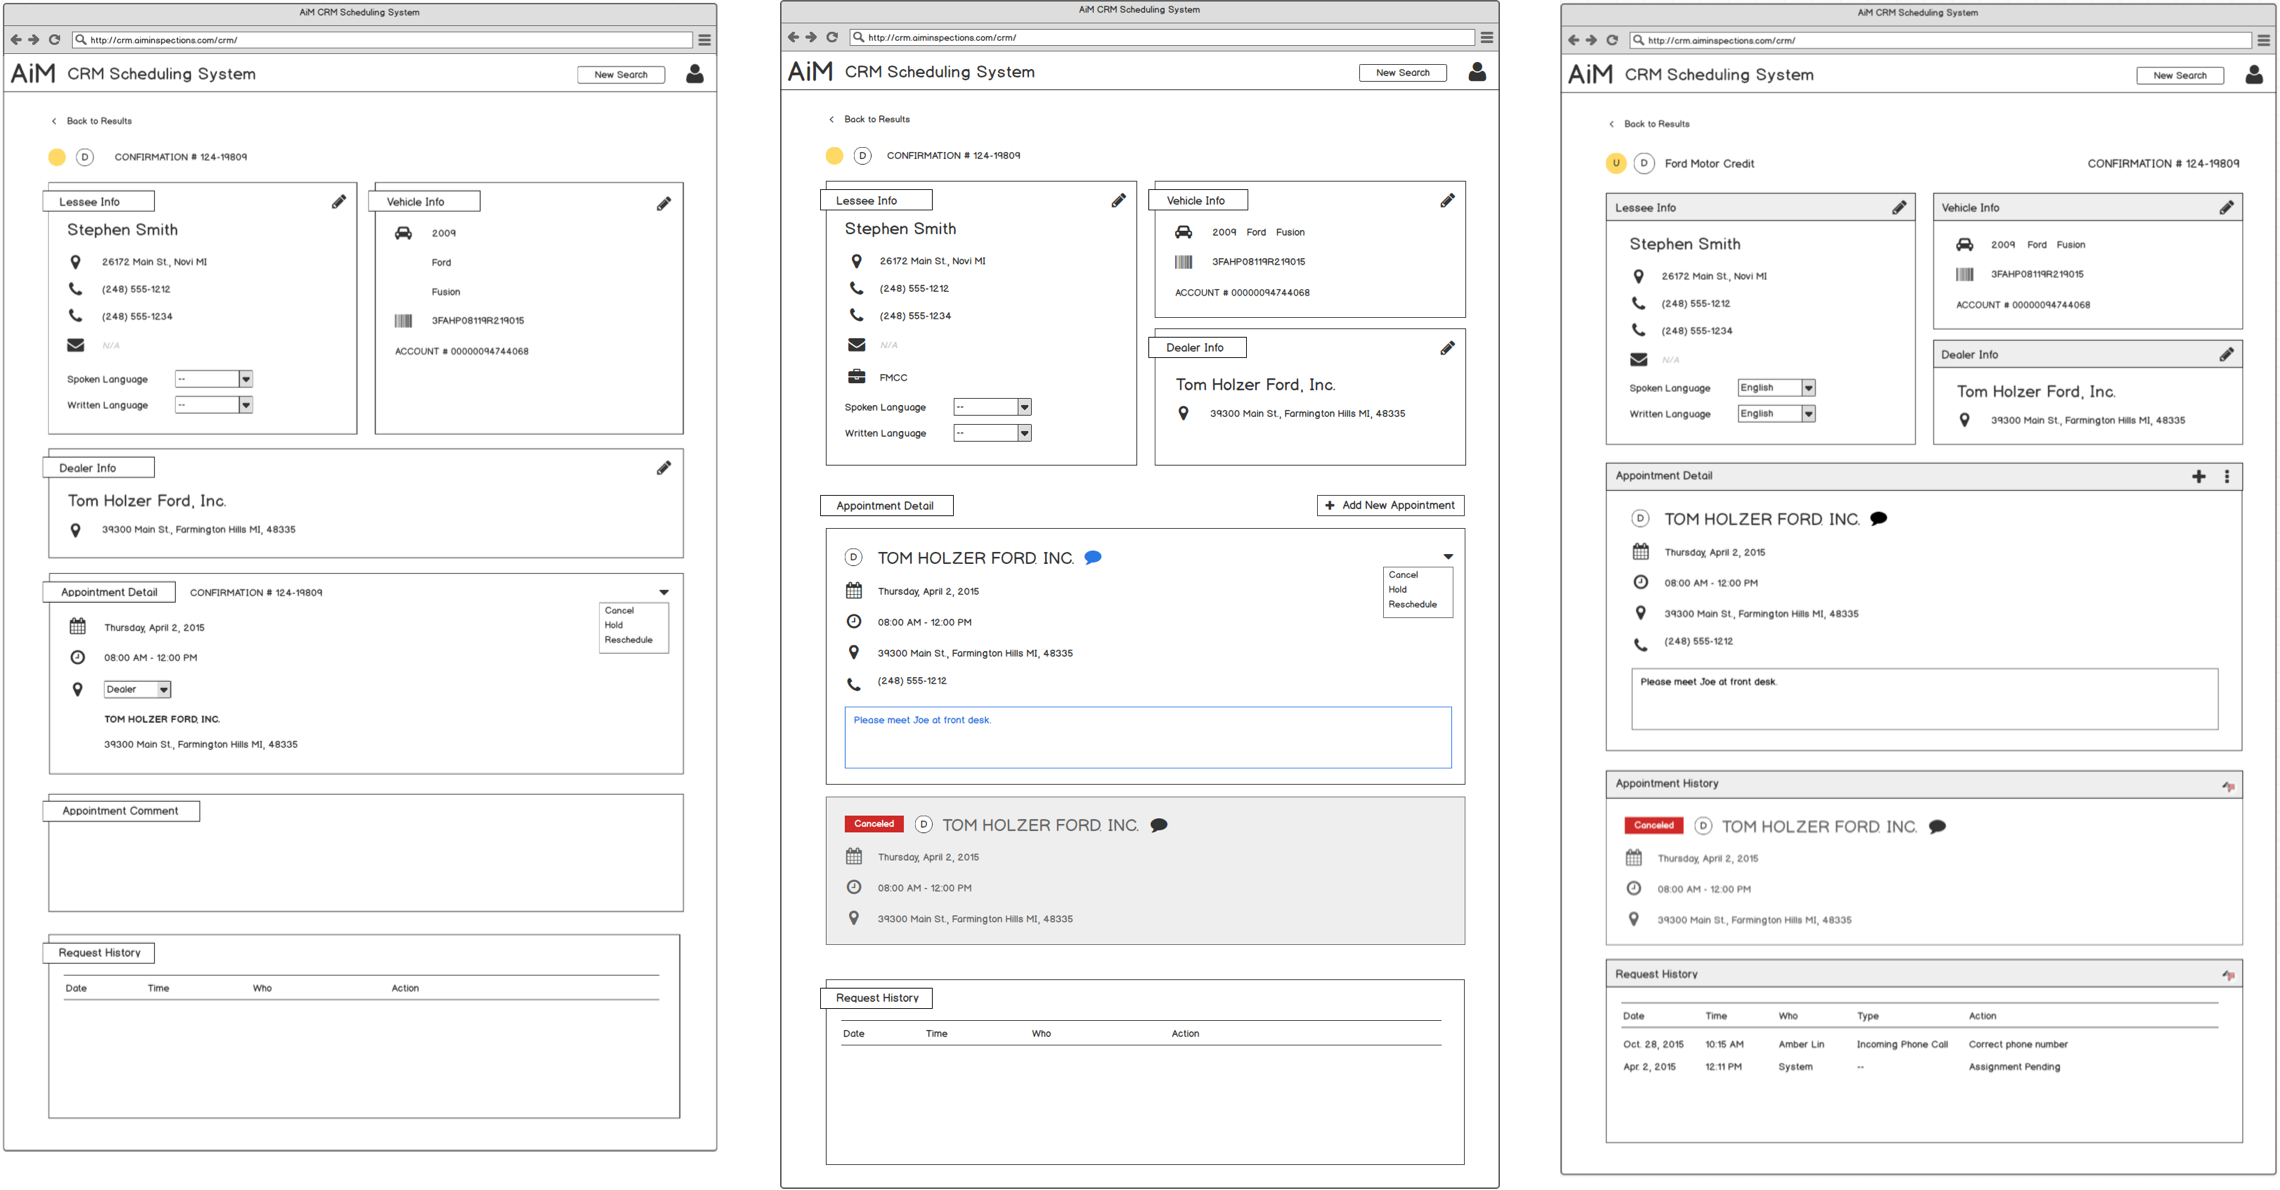Click the Add New Appointment button
The width and height of the screenshot is (2280, 1190).
click(1390, 506)
